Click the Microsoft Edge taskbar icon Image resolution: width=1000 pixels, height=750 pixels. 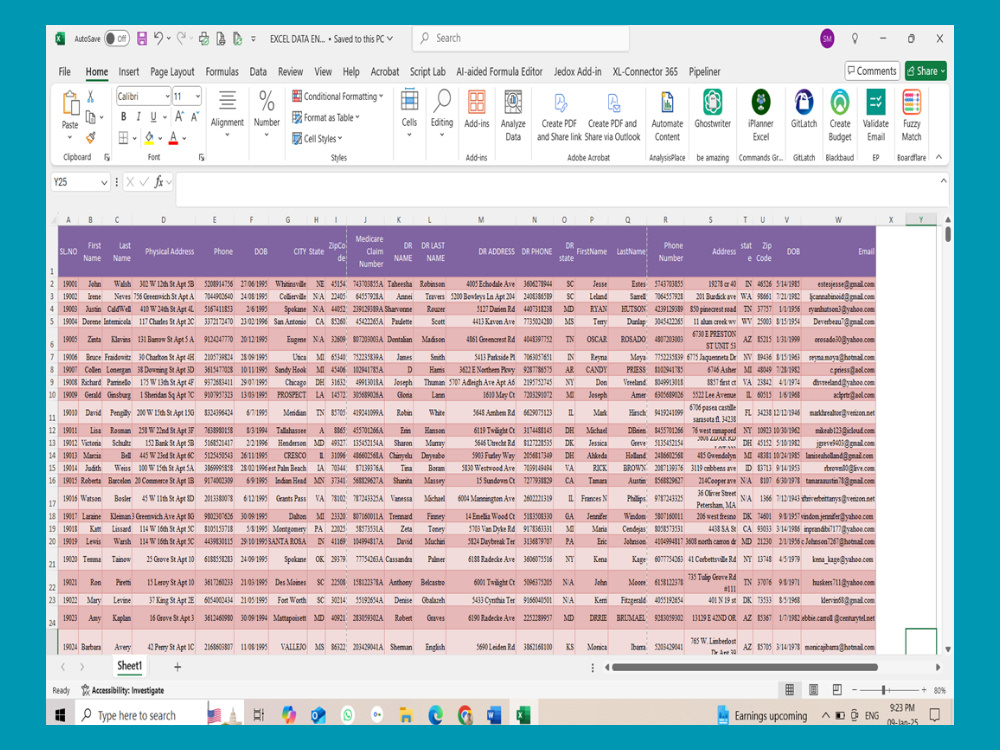436,715
